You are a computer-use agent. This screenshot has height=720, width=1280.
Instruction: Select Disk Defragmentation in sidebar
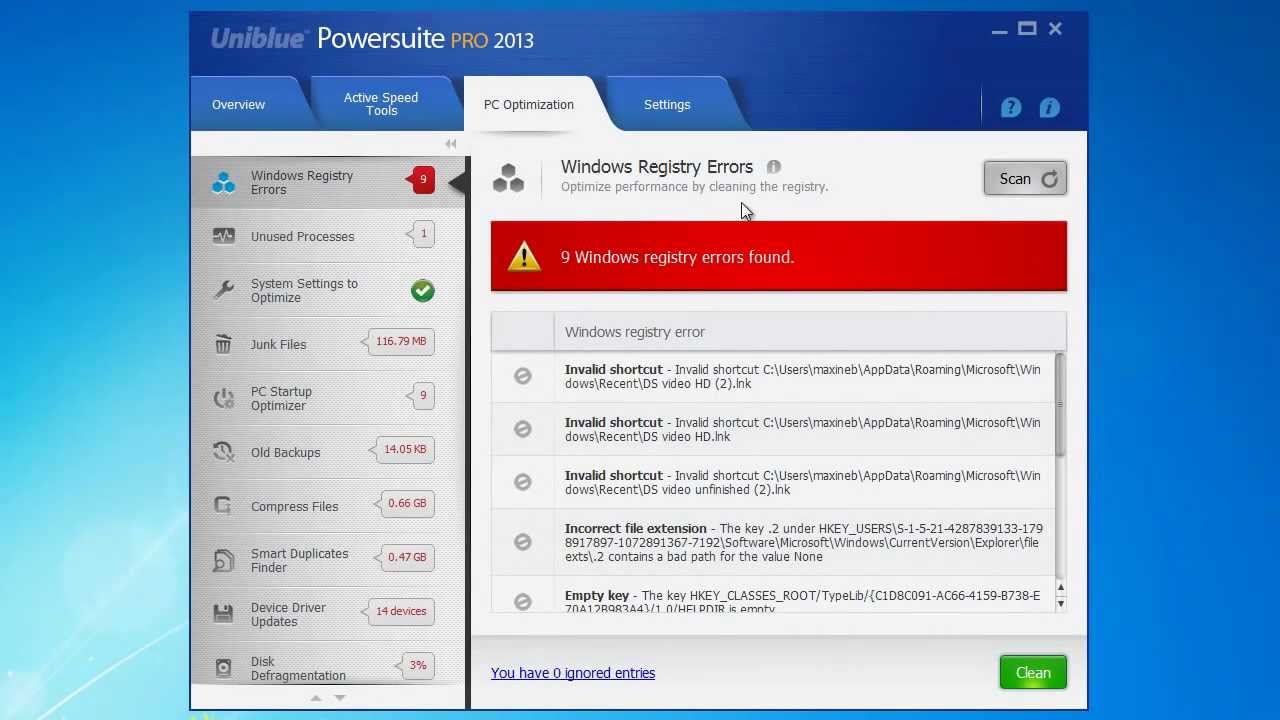point(327,665)
